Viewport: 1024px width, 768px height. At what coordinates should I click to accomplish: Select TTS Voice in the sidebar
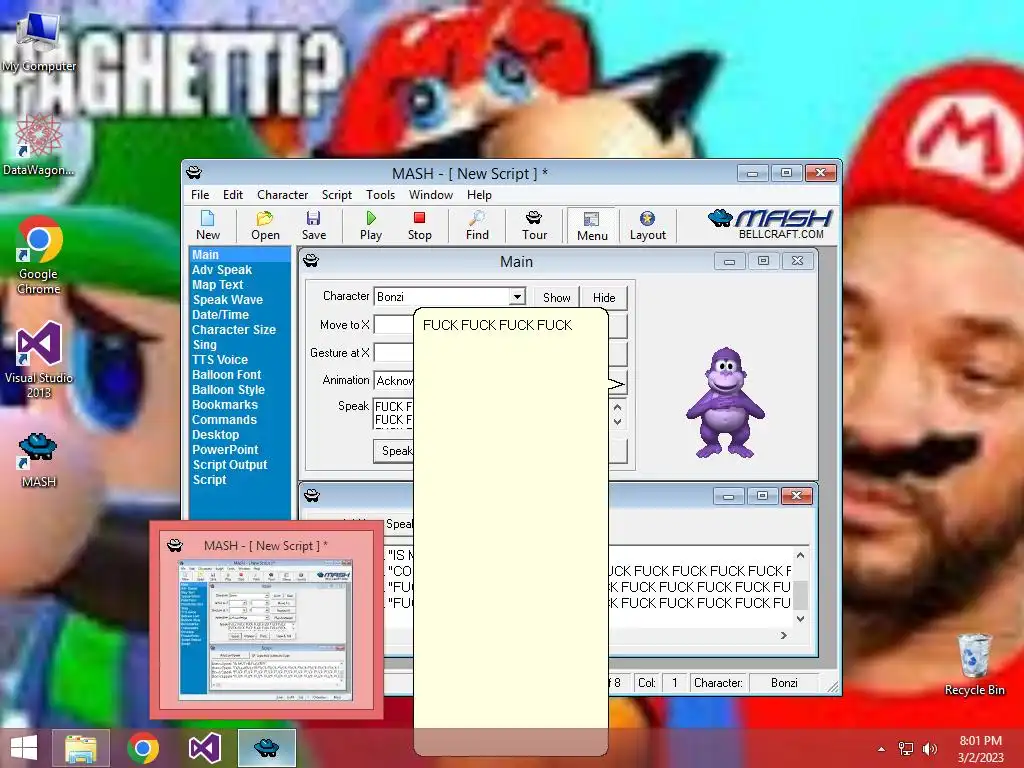[x=220, y=360]
